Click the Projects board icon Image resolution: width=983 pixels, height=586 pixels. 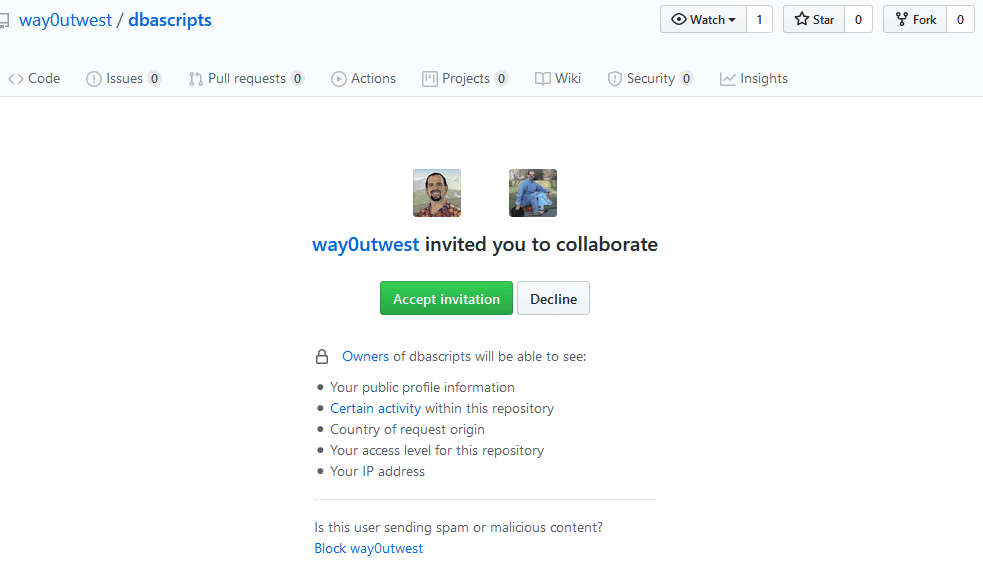click(429, 79)
